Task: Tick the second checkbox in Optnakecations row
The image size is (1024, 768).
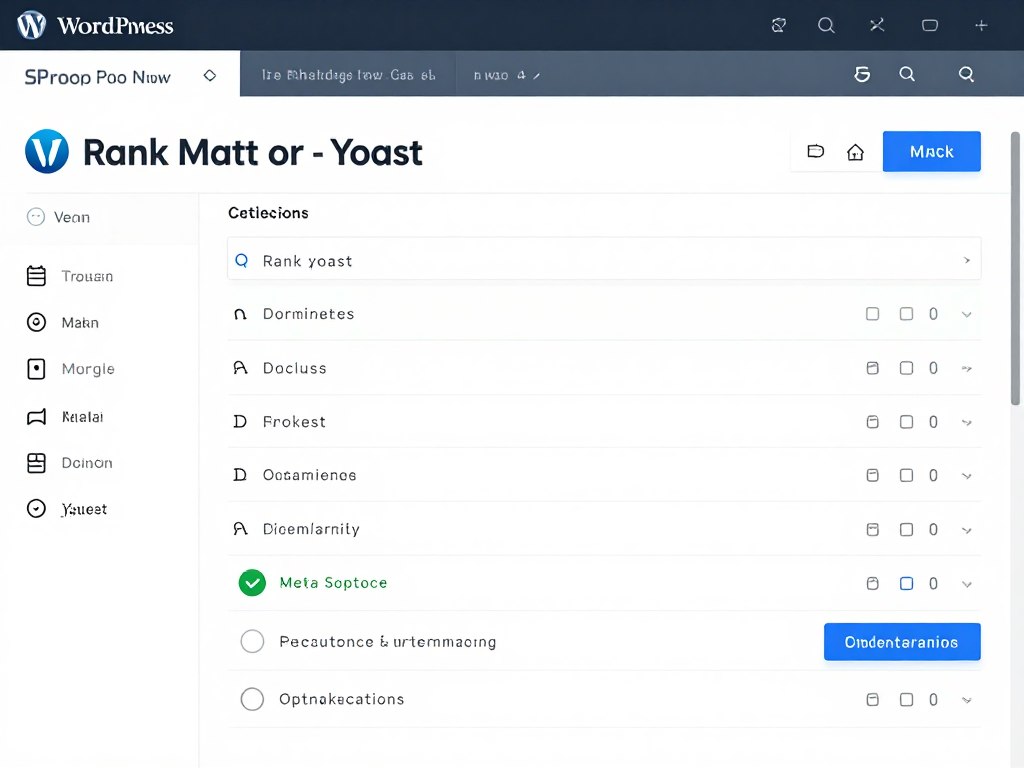Action: [x=906, y=699]
